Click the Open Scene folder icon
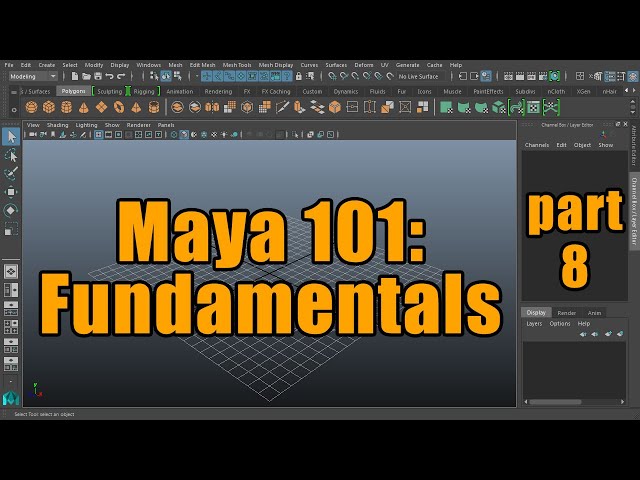 coord(86,76)
